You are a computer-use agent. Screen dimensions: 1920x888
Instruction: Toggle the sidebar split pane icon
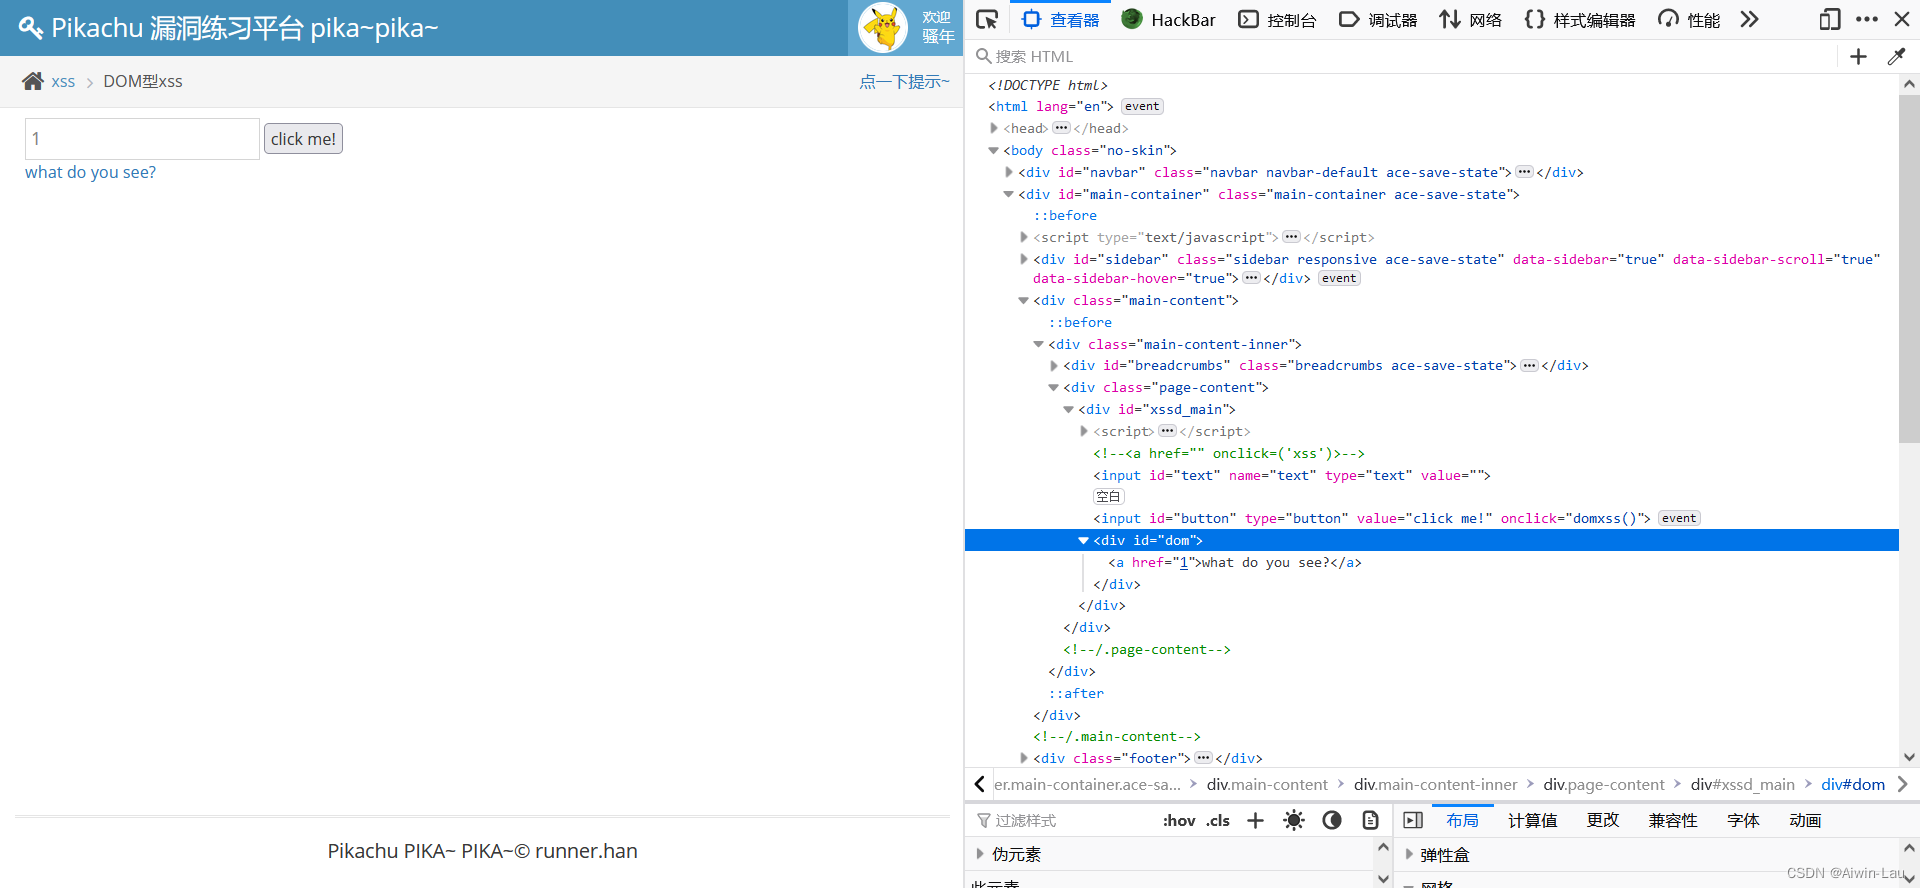1413,820
